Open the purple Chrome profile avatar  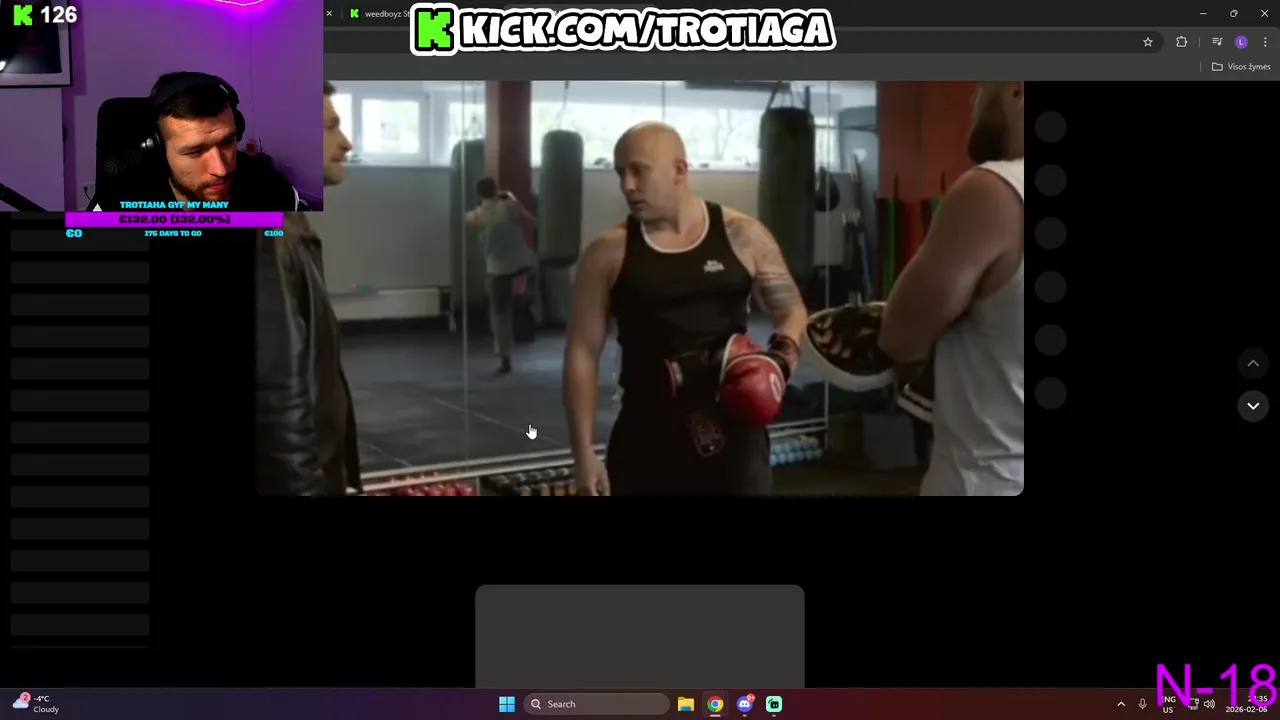point(1241,42)
